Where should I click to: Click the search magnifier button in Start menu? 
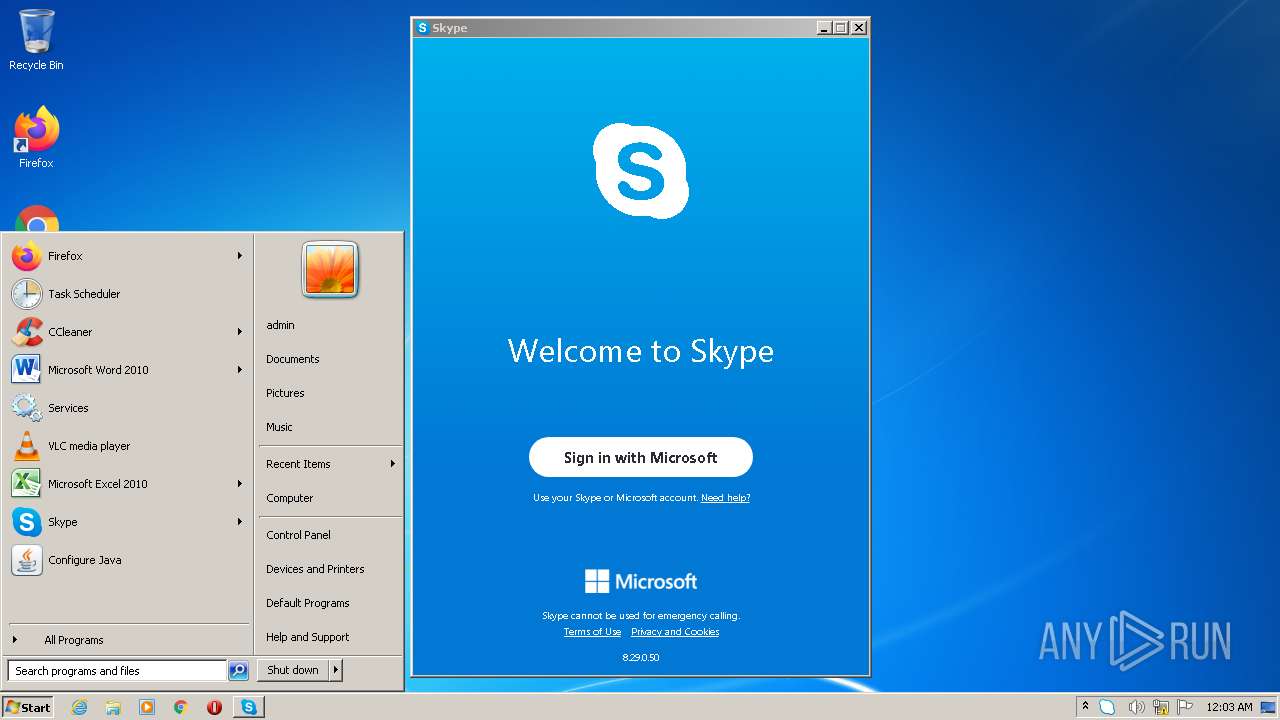click(x=238, y=671)
